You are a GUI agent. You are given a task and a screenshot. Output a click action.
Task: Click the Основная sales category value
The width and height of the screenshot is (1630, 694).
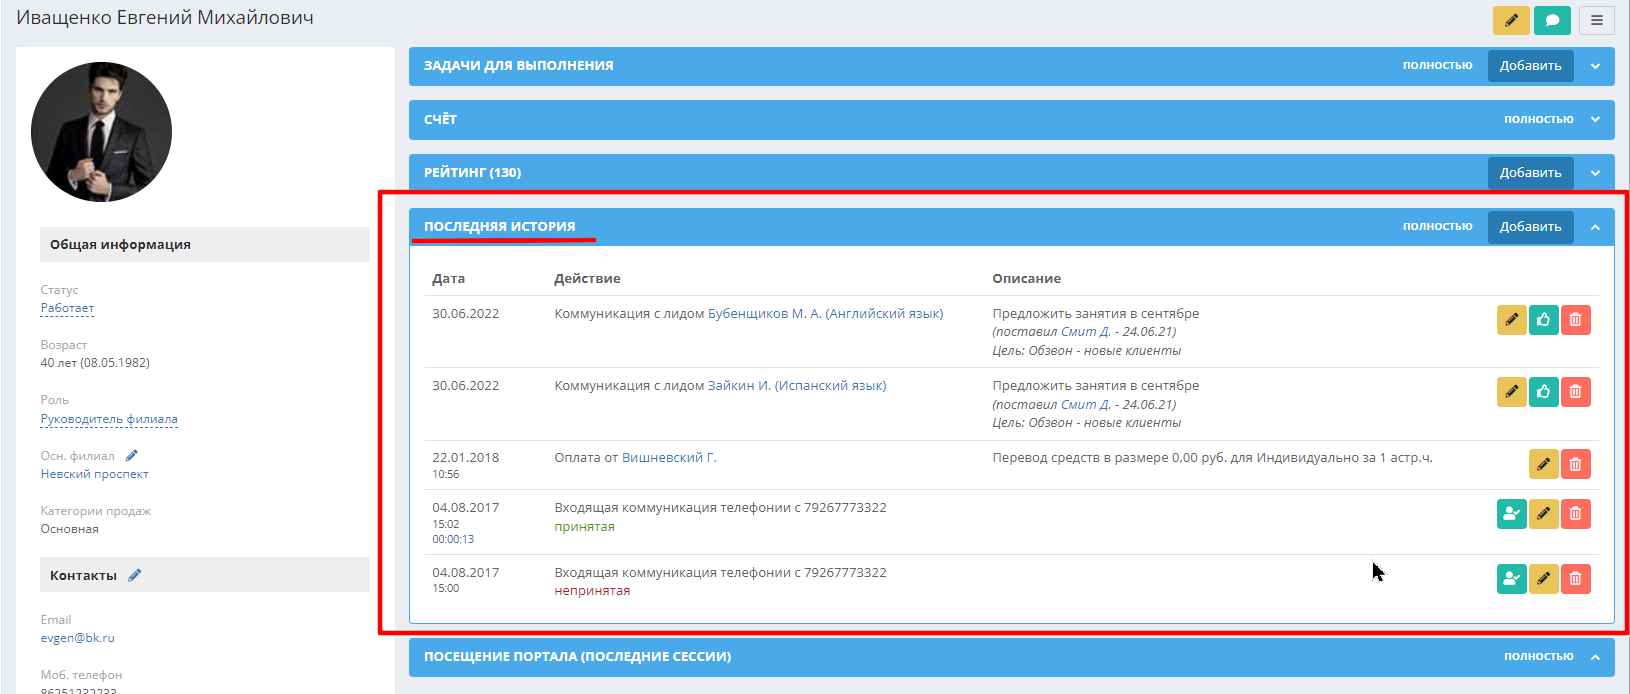(x=69, y=529)
